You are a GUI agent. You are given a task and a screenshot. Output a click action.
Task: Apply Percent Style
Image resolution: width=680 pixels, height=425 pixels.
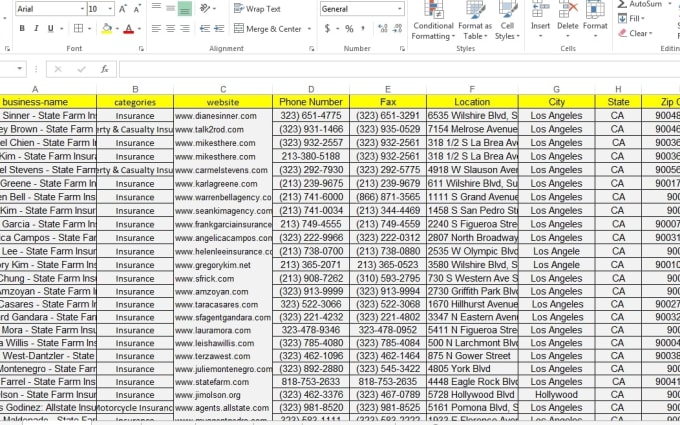[349, 29]
